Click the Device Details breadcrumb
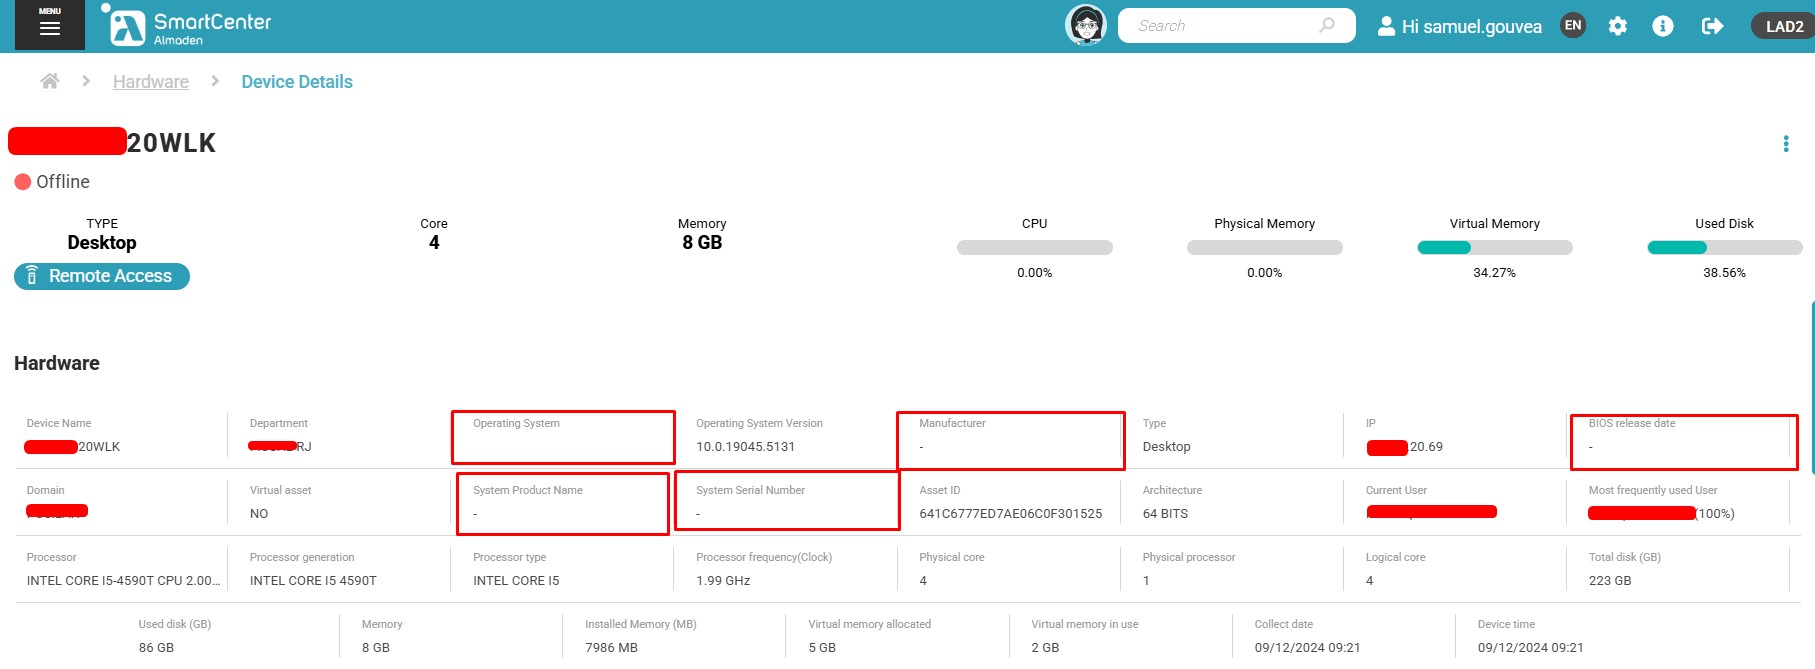Viewport: 1815px width, 669px height. coord(297,82)
